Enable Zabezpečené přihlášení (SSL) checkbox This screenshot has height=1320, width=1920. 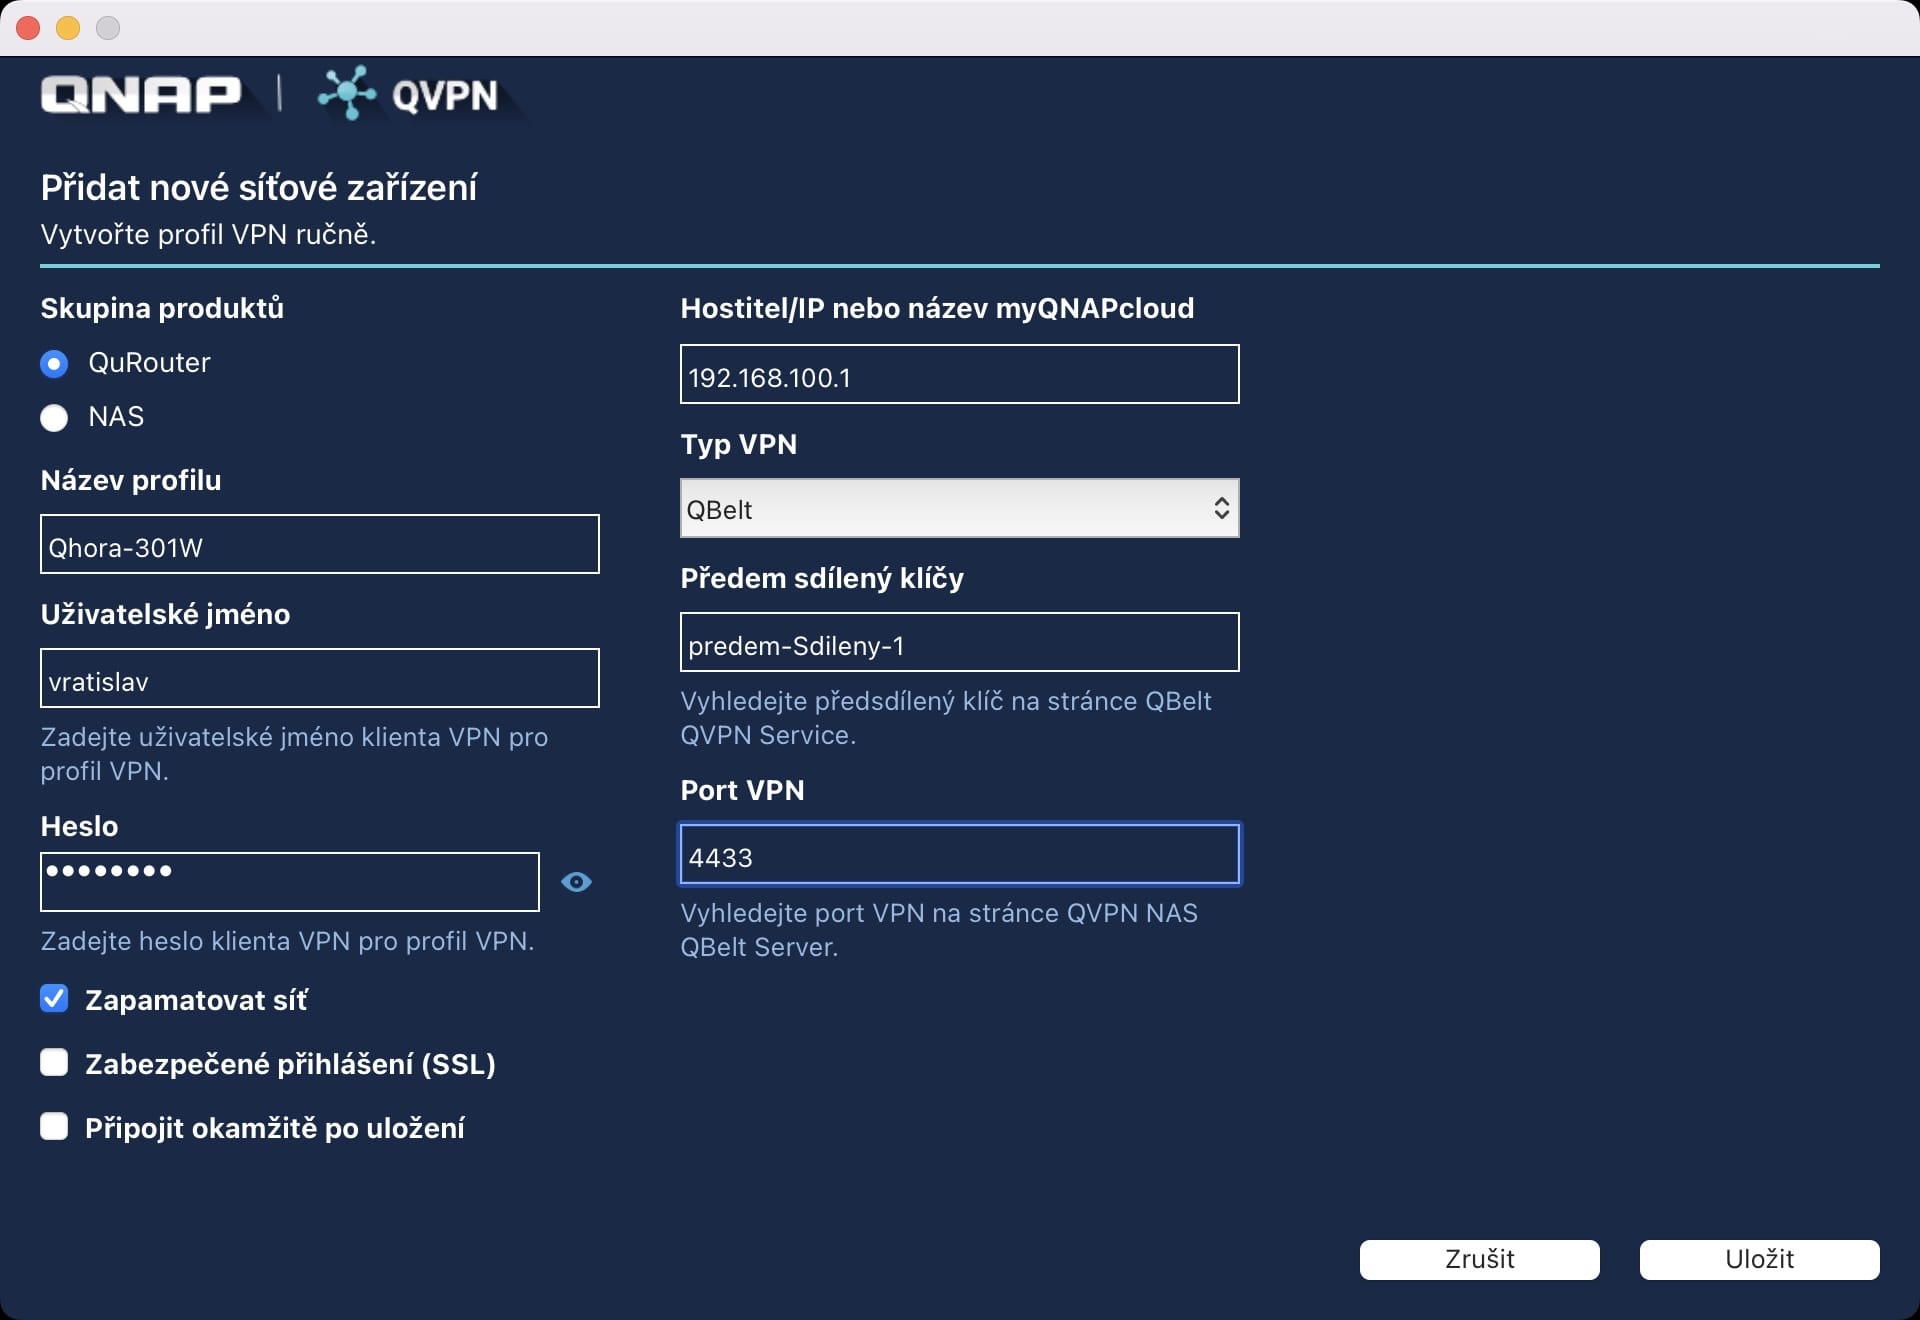point(54,1063)
